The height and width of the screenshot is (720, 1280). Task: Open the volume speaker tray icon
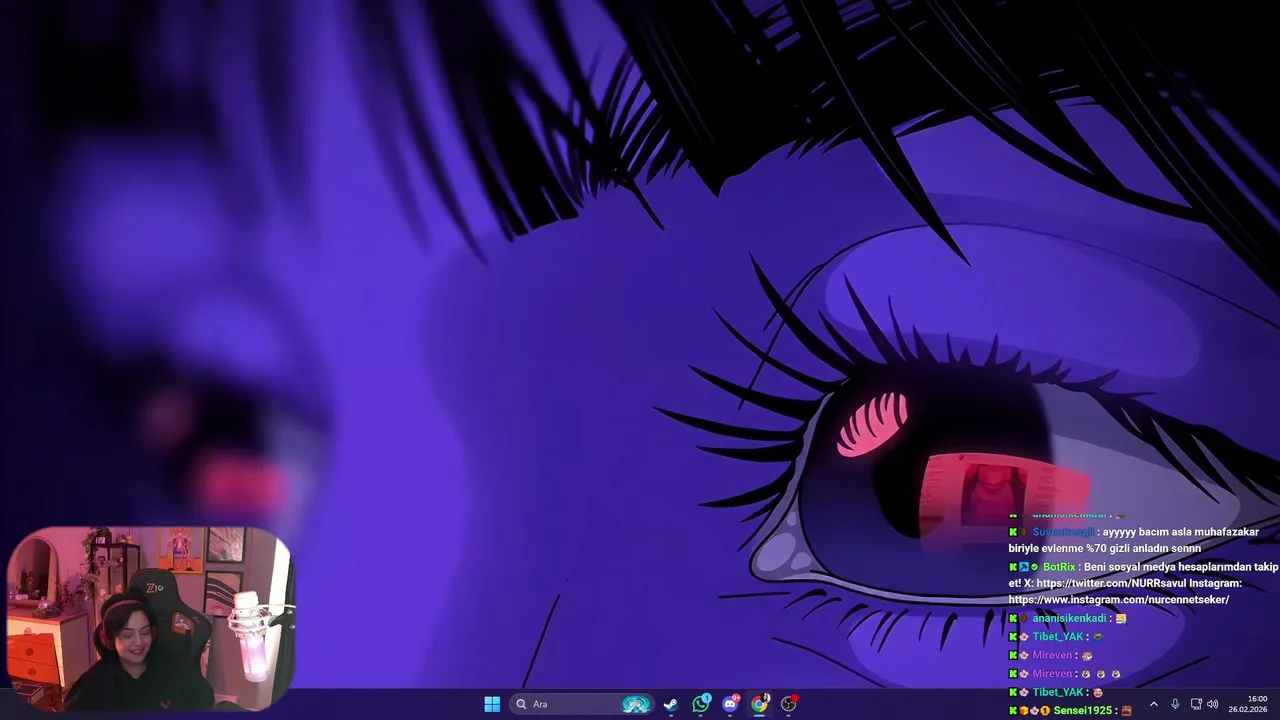point(1213,704)
